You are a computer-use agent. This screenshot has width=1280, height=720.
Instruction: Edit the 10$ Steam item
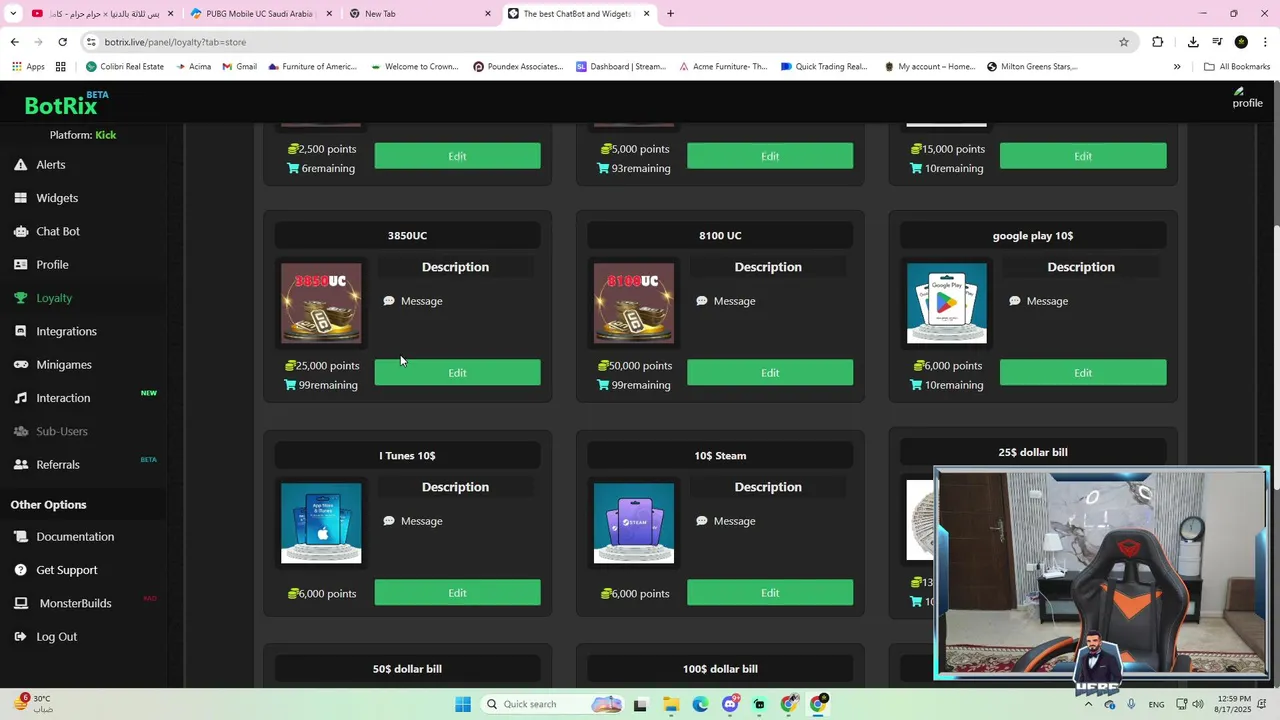coord(770,593)
